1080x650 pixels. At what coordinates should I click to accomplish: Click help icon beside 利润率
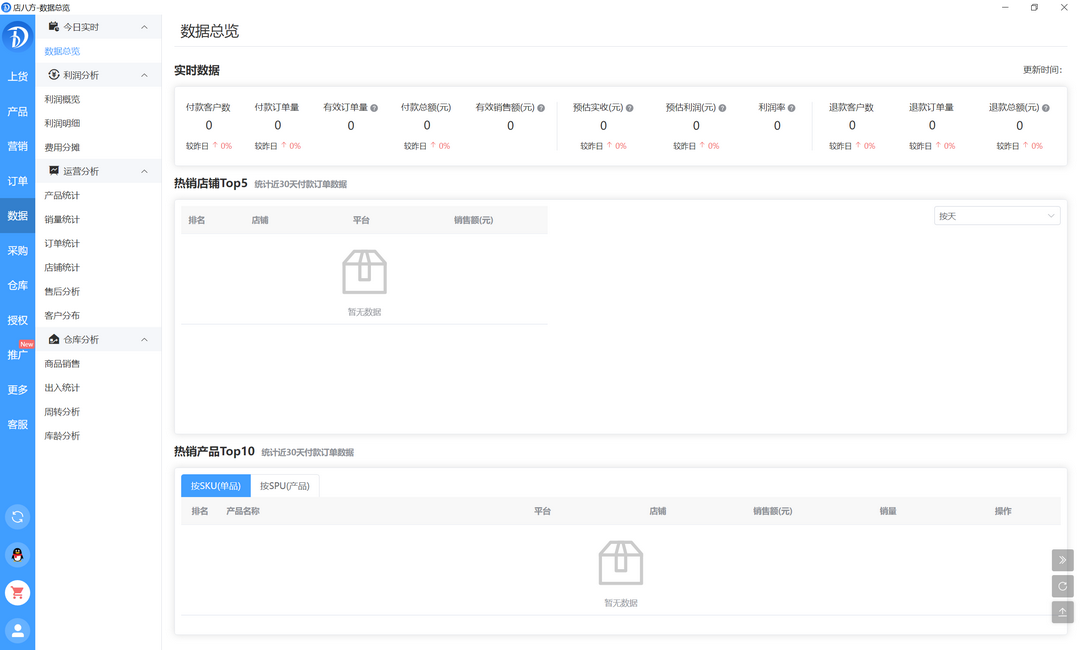click(x=791, y=108)
